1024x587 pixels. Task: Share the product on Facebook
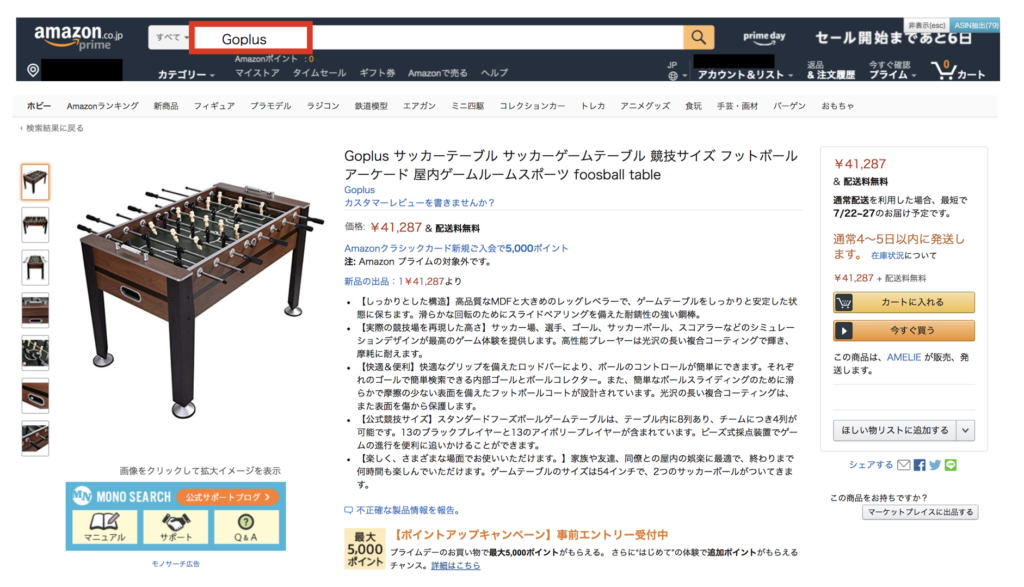click(920, 465)
